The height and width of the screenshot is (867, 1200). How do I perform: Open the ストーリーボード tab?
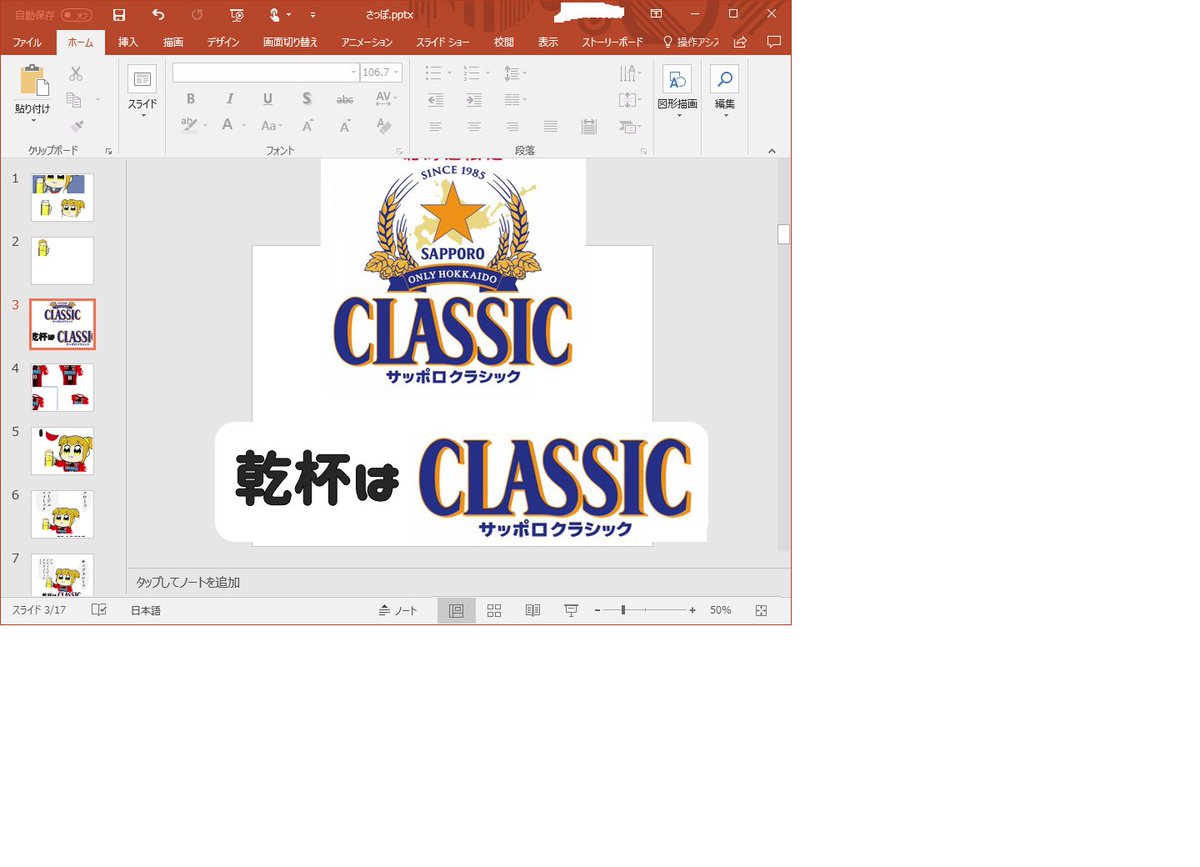click(x=612, y=42)
